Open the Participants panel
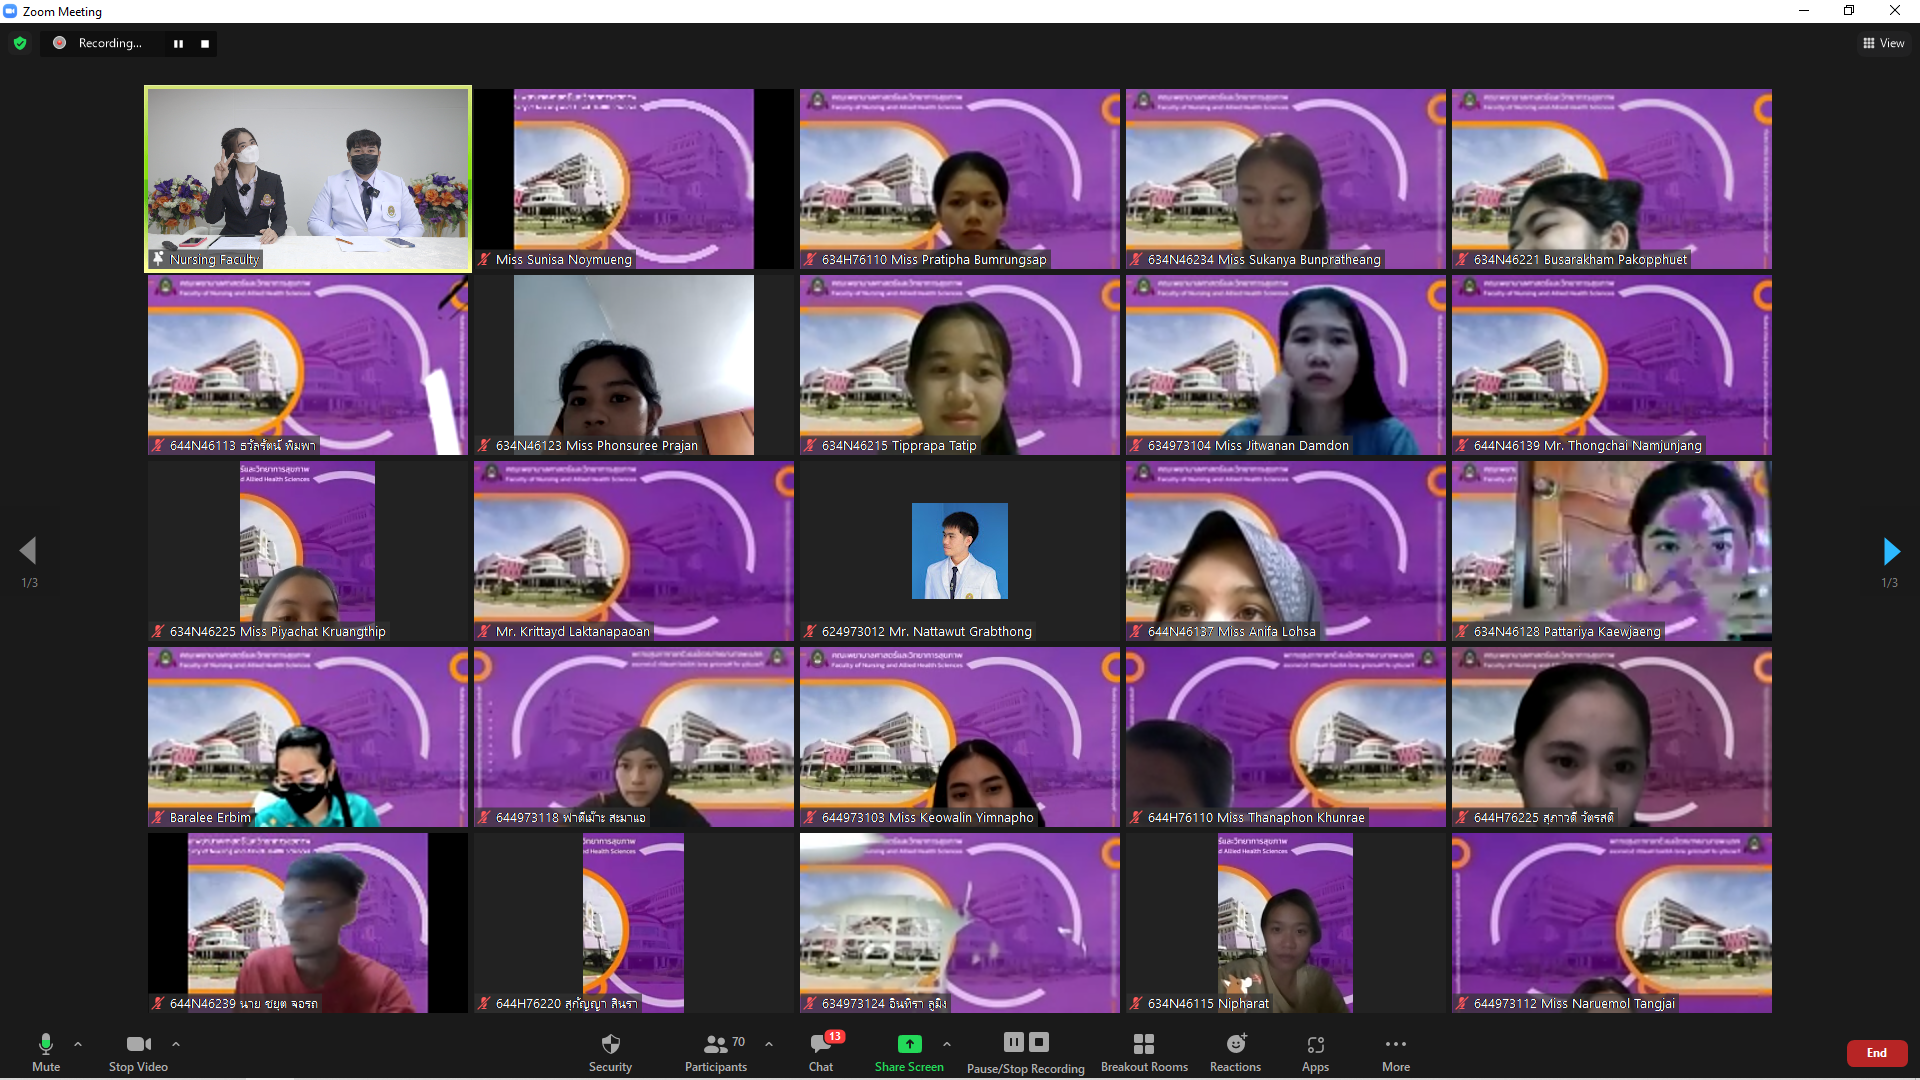Image resolution: width=1920 pixels, height=1080 pixels. click(715, 1051)
